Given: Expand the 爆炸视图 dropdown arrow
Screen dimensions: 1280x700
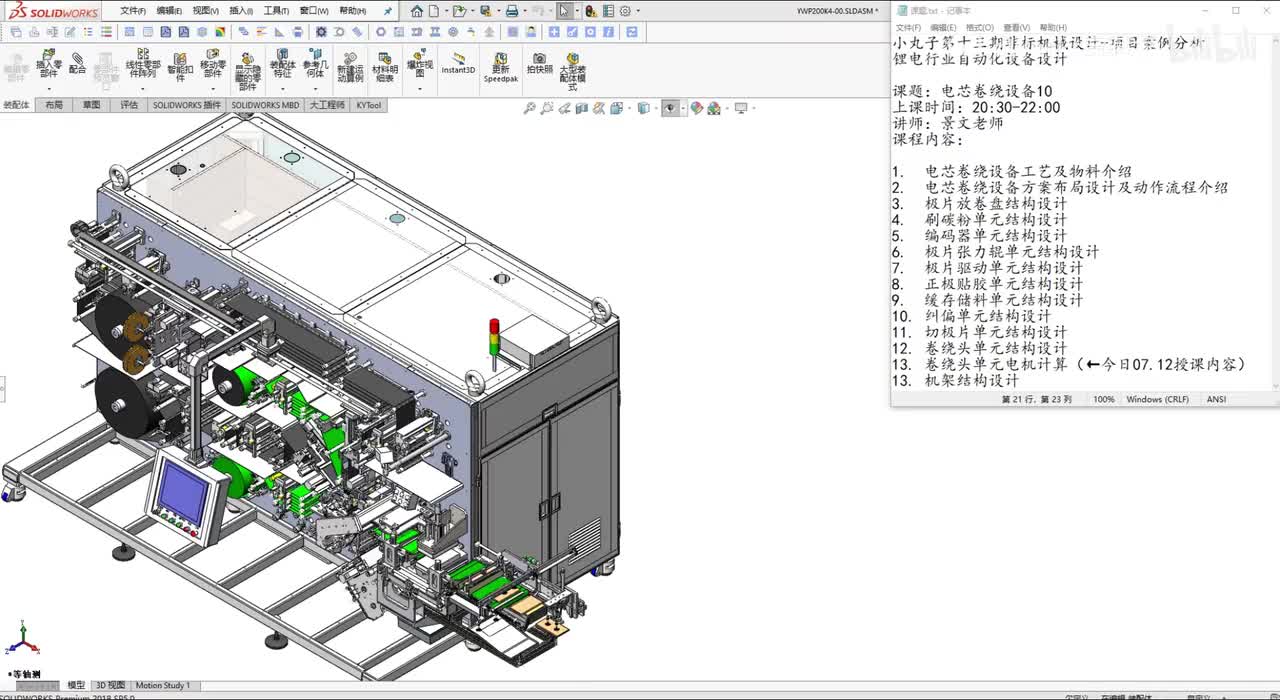Looking at the screenshot, I should point(419,89).
